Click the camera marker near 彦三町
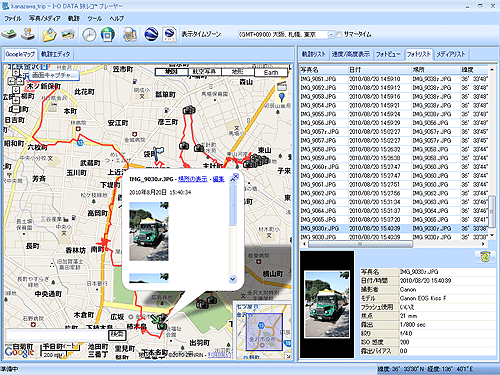 189,109
